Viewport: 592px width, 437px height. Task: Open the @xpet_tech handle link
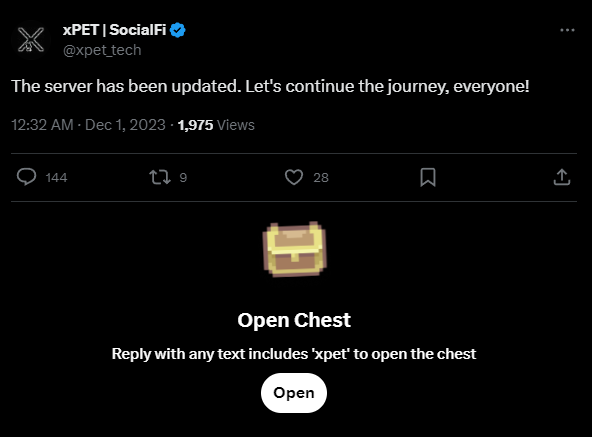point(102,50)
